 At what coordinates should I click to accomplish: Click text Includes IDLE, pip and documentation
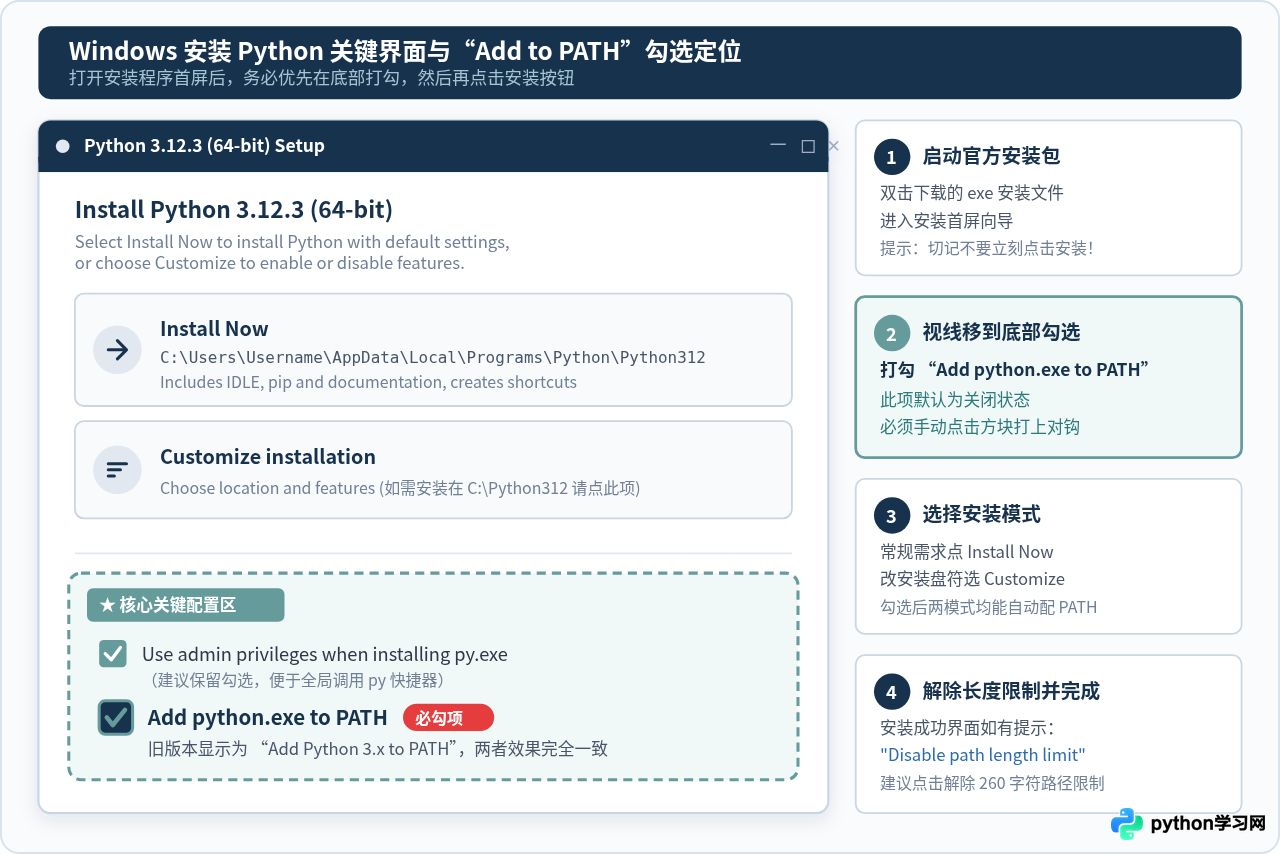pyautogui.click(x=368, y=382)
